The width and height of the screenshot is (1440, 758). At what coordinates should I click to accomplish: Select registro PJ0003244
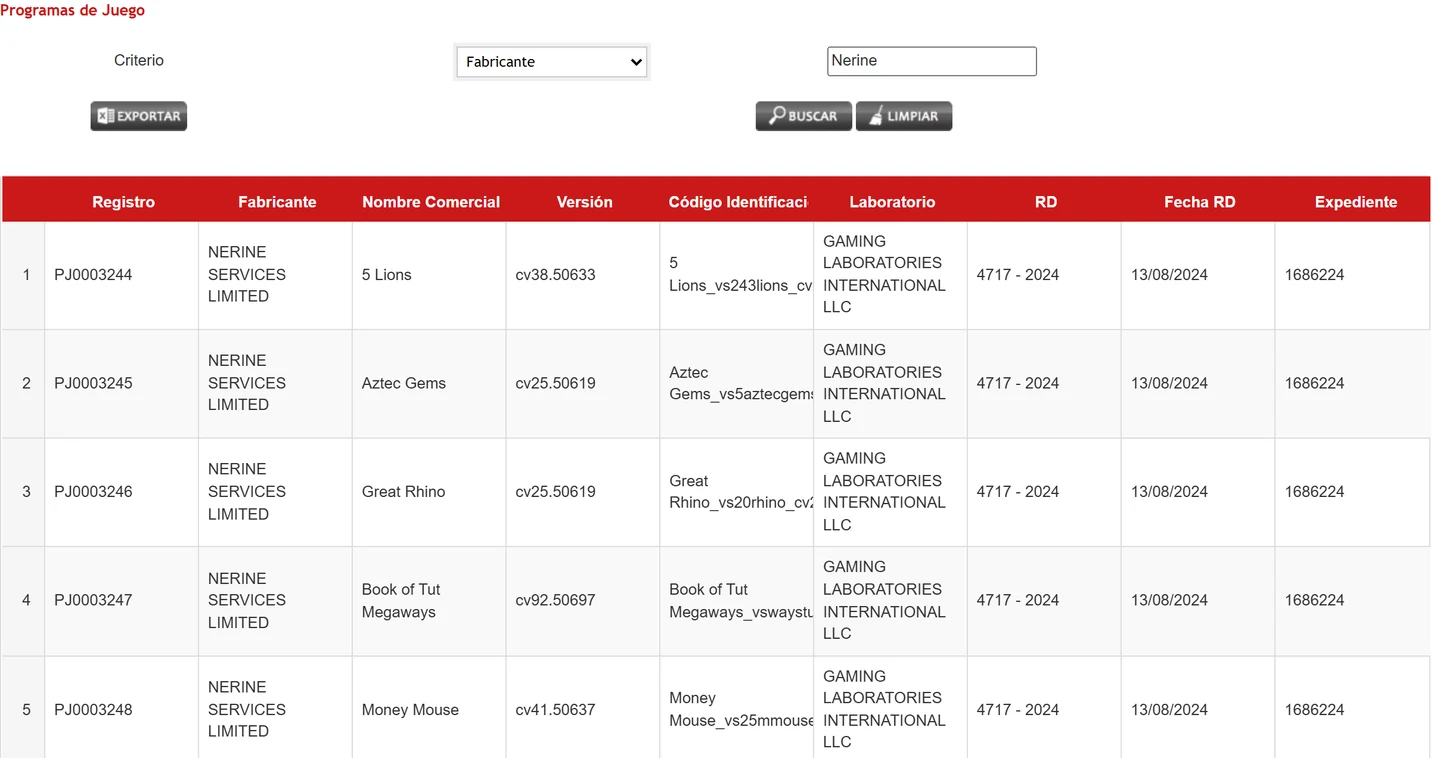click(x=93, y=275)
